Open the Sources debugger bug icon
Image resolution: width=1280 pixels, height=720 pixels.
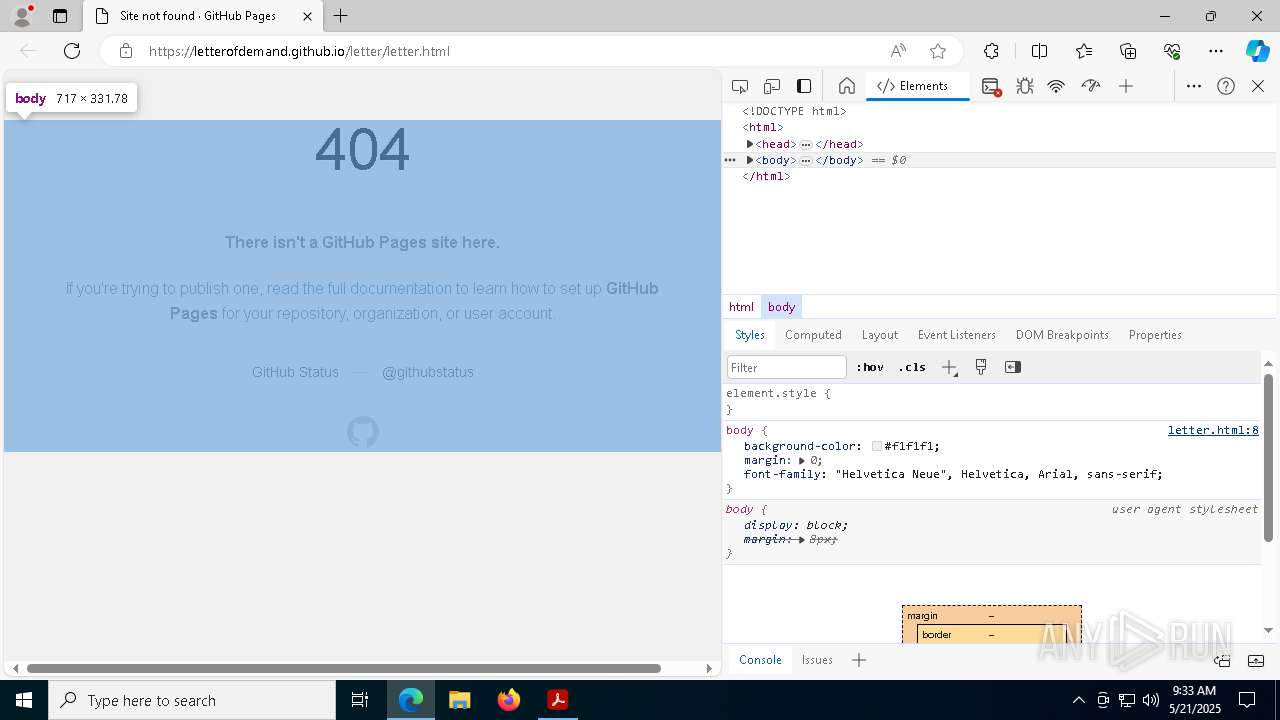[1025, 86]
